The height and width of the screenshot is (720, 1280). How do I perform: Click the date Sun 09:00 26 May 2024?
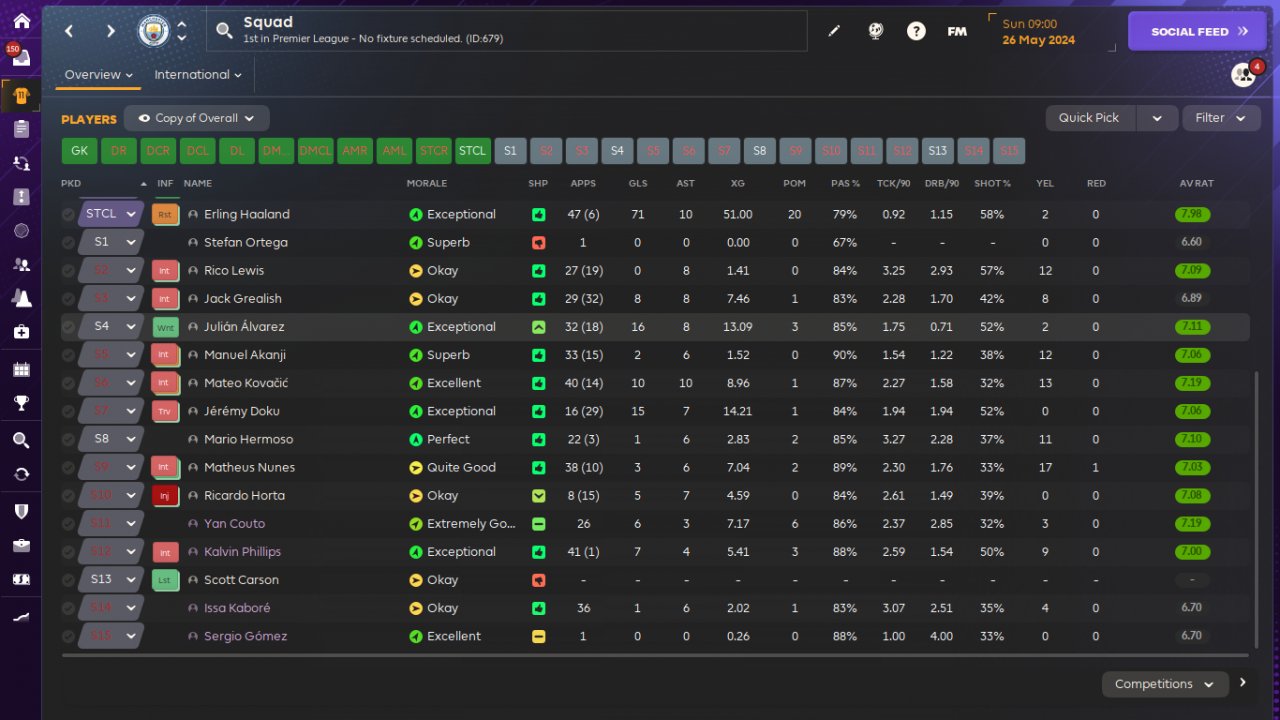click(1039, 32)
